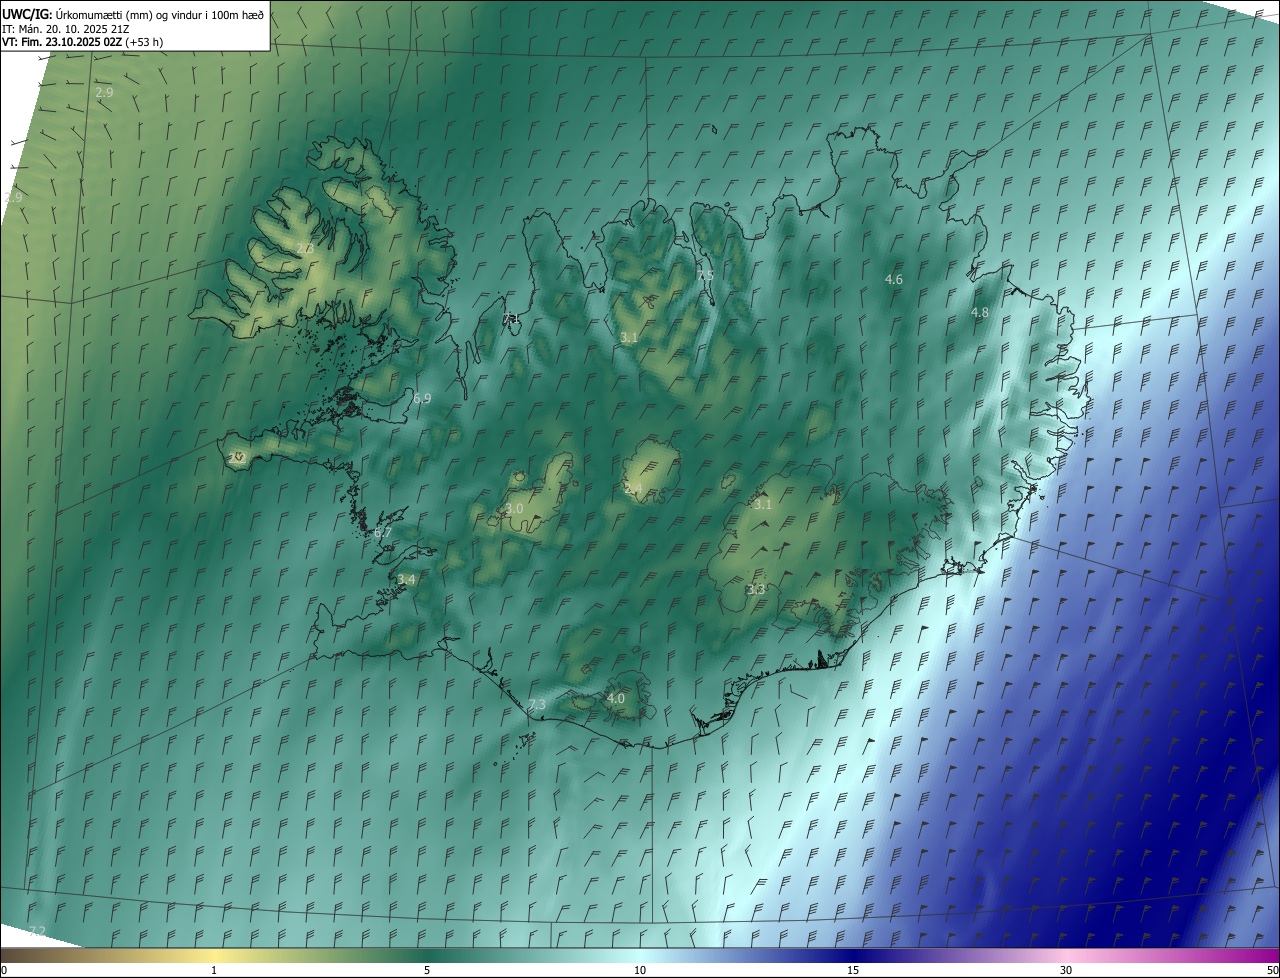Click the color scale tick label '50'
Viewport: 1280px width, 978px height.
1272,970
